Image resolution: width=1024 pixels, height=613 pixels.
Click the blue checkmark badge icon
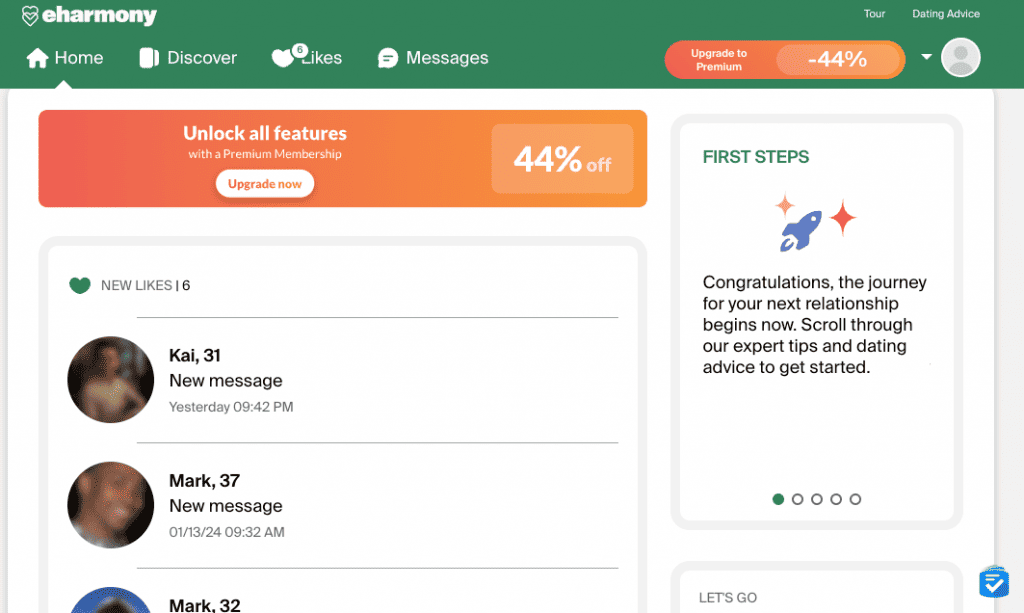[x=993, y=583]
